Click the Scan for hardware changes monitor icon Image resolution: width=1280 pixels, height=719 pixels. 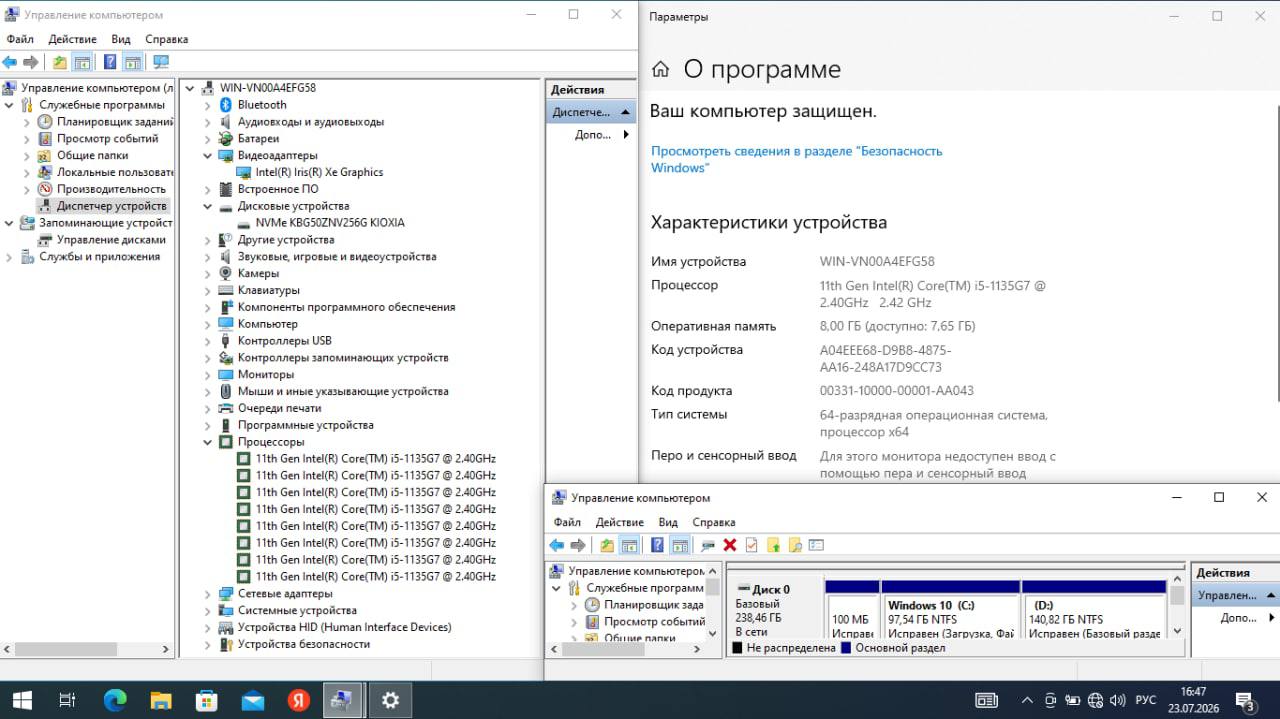[x=160, y=62]
